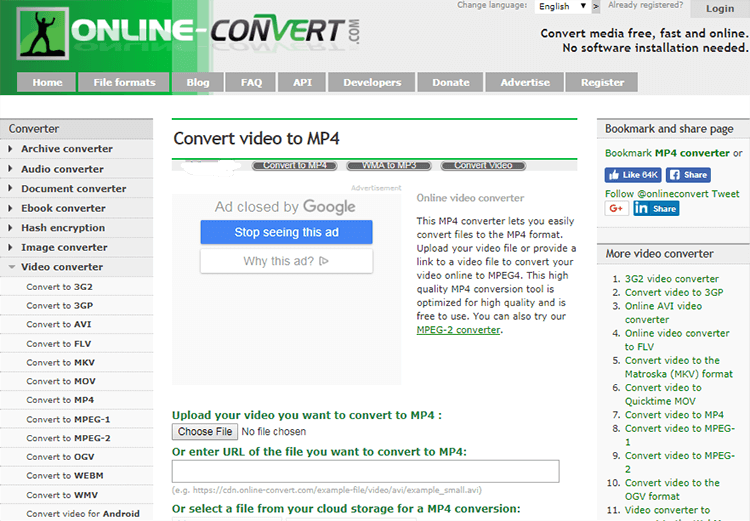The width and height of the screenshot is (750, 521).
Task: Click the WMA to MP3 ad pill
Action: [389, 166]
